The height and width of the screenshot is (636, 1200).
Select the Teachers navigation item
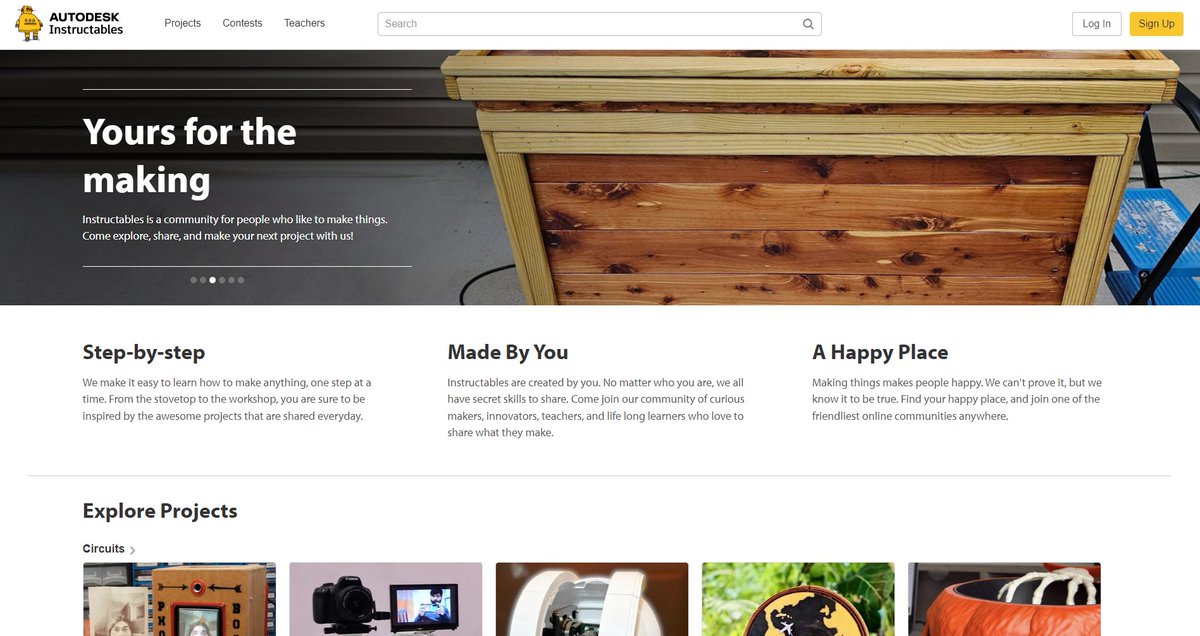(x=304, y=22)
